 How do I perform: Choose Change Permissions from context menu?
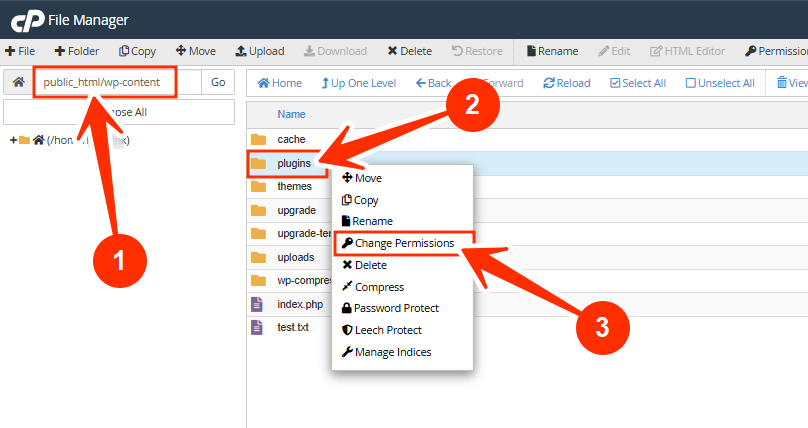(x=398, y=243)
